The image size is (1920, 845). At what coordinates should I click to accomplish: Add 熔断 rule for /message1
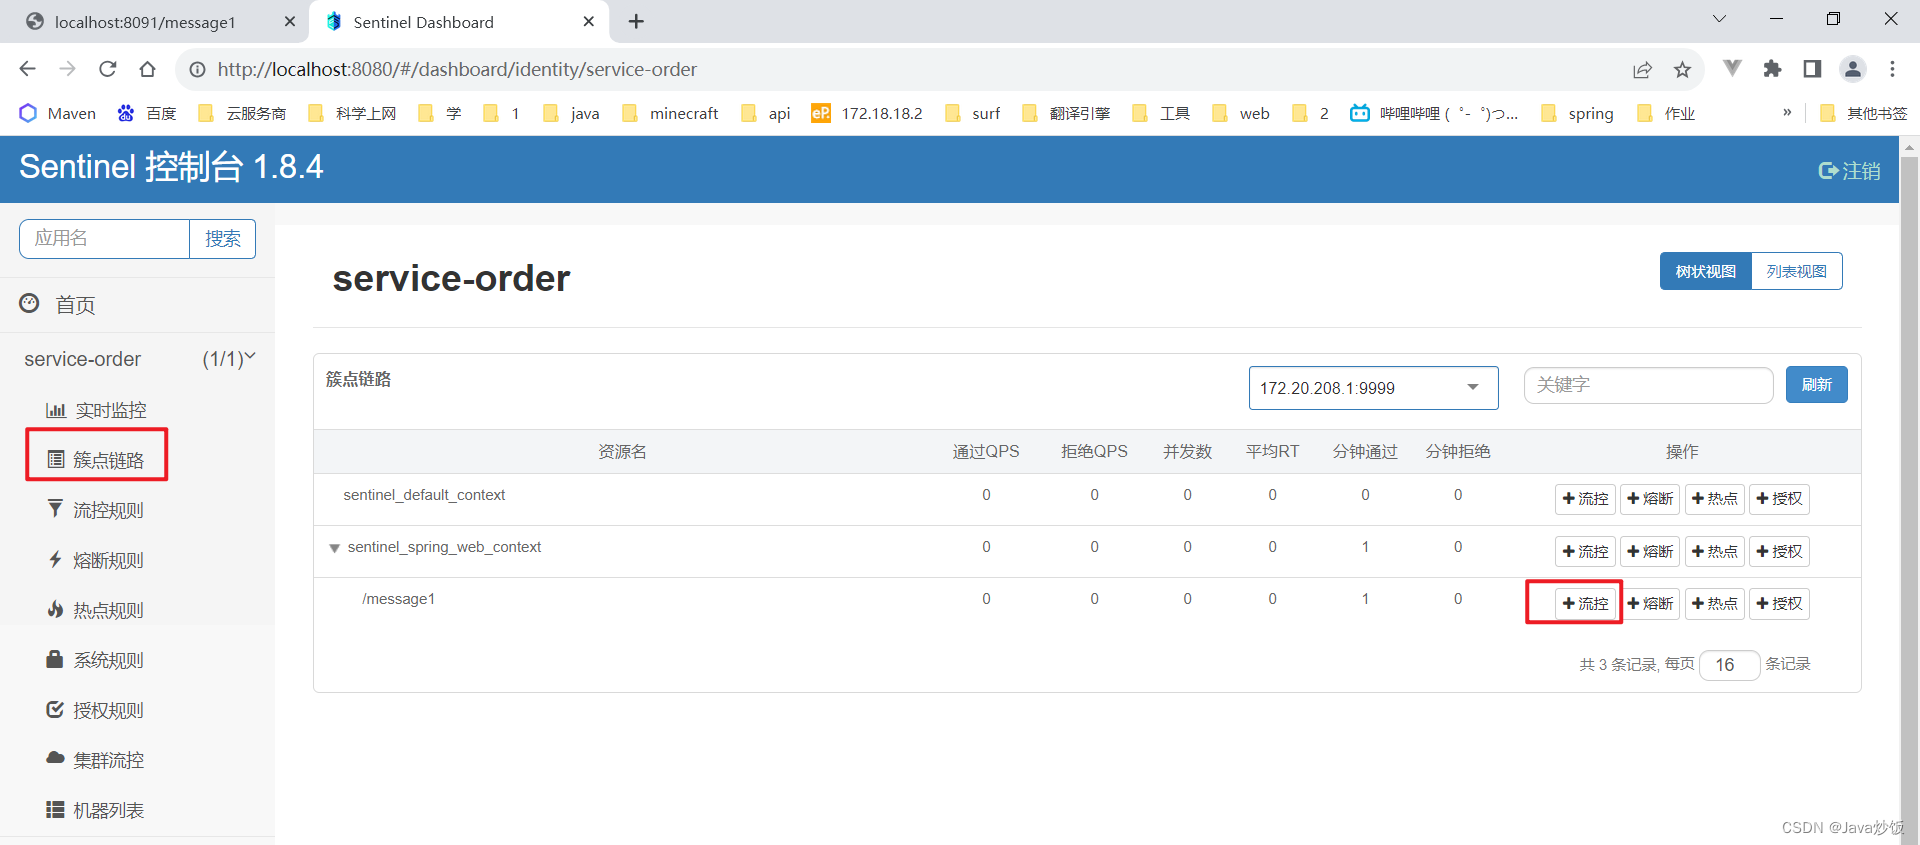[1650, 603]
